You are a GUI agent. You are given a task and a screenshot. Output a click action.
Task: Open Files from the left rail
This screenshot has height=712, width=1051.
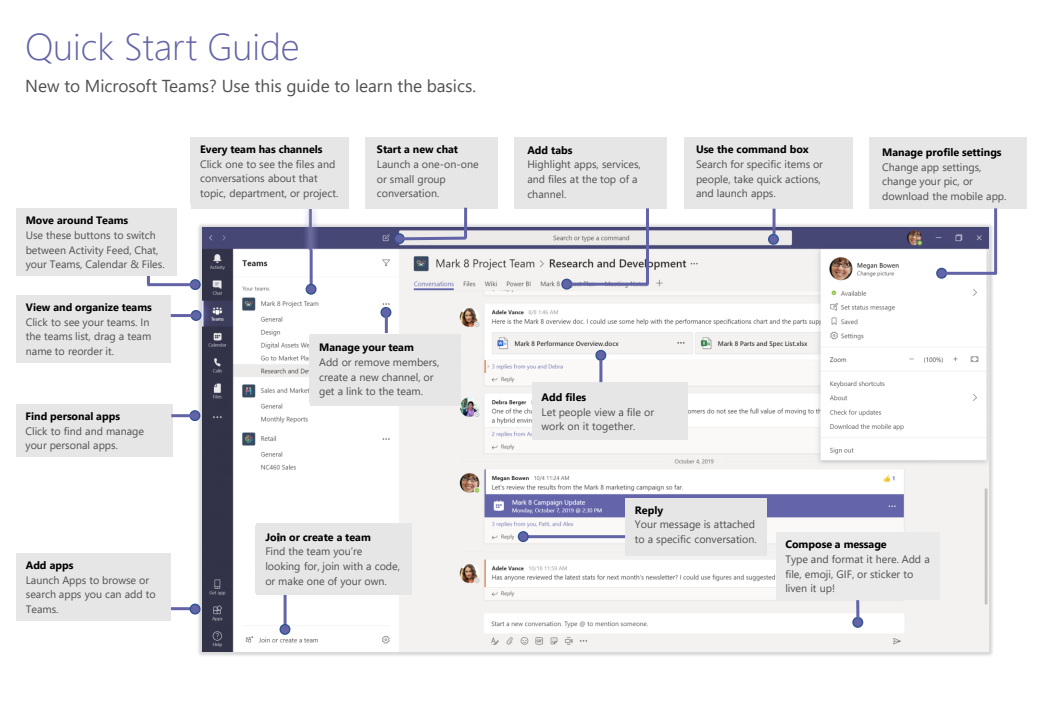coord(217,391)
